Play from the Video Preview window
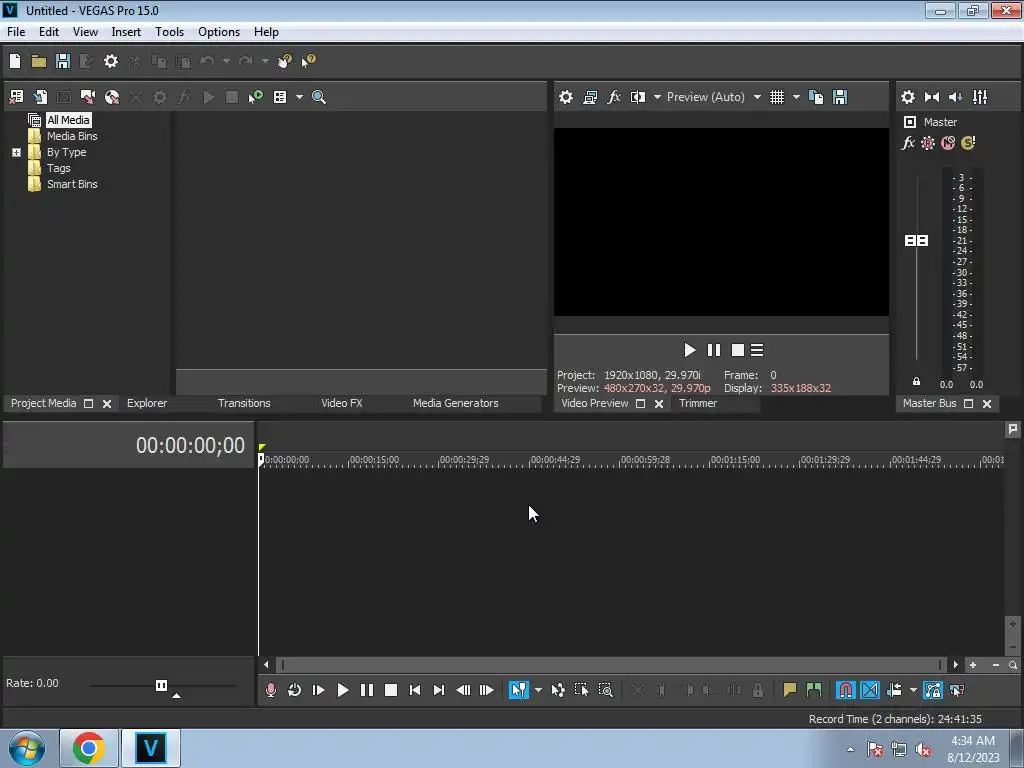1024x768 pixels. coord(689,351)
